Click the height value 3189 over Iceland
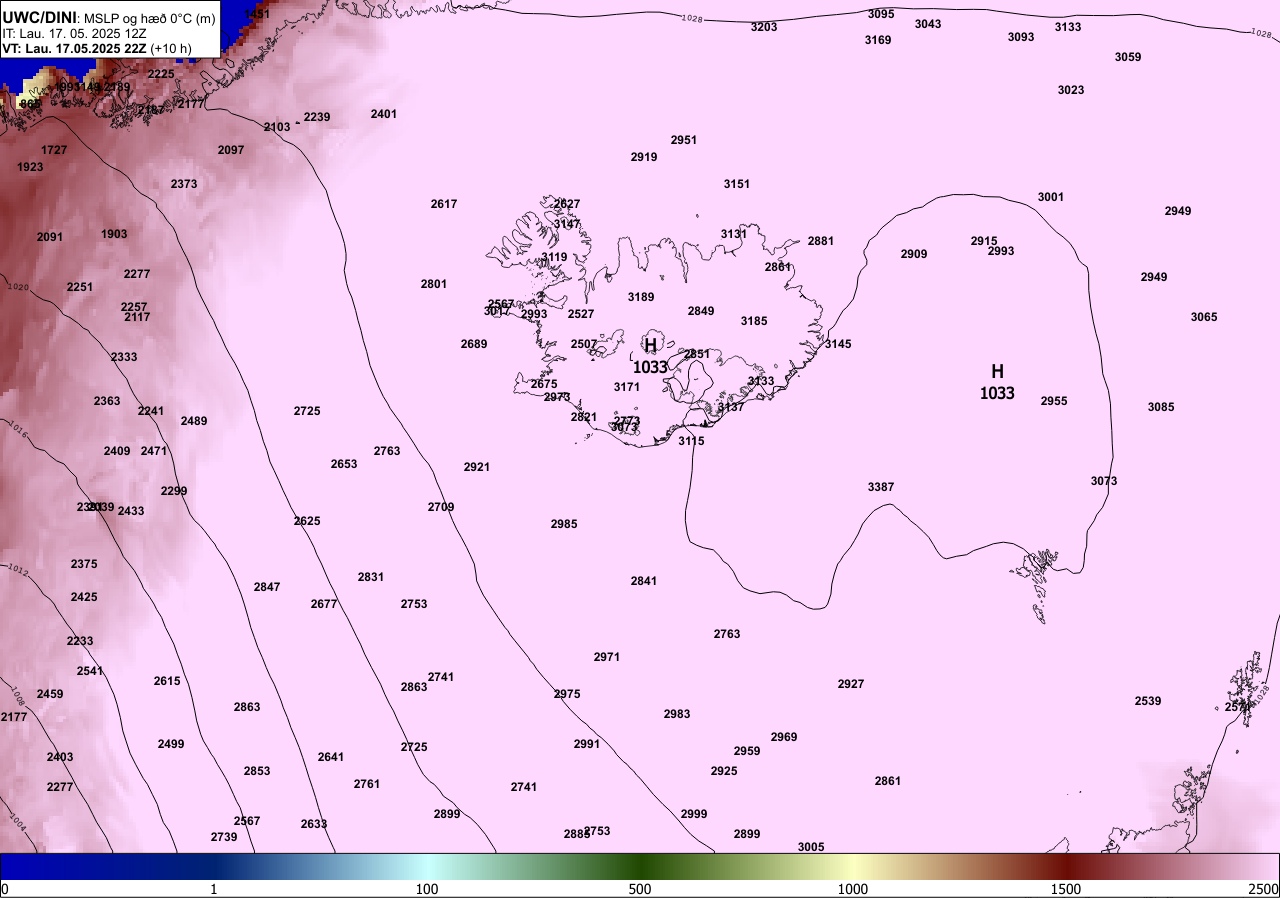The image size is (1280, 898). coord(641,297)
